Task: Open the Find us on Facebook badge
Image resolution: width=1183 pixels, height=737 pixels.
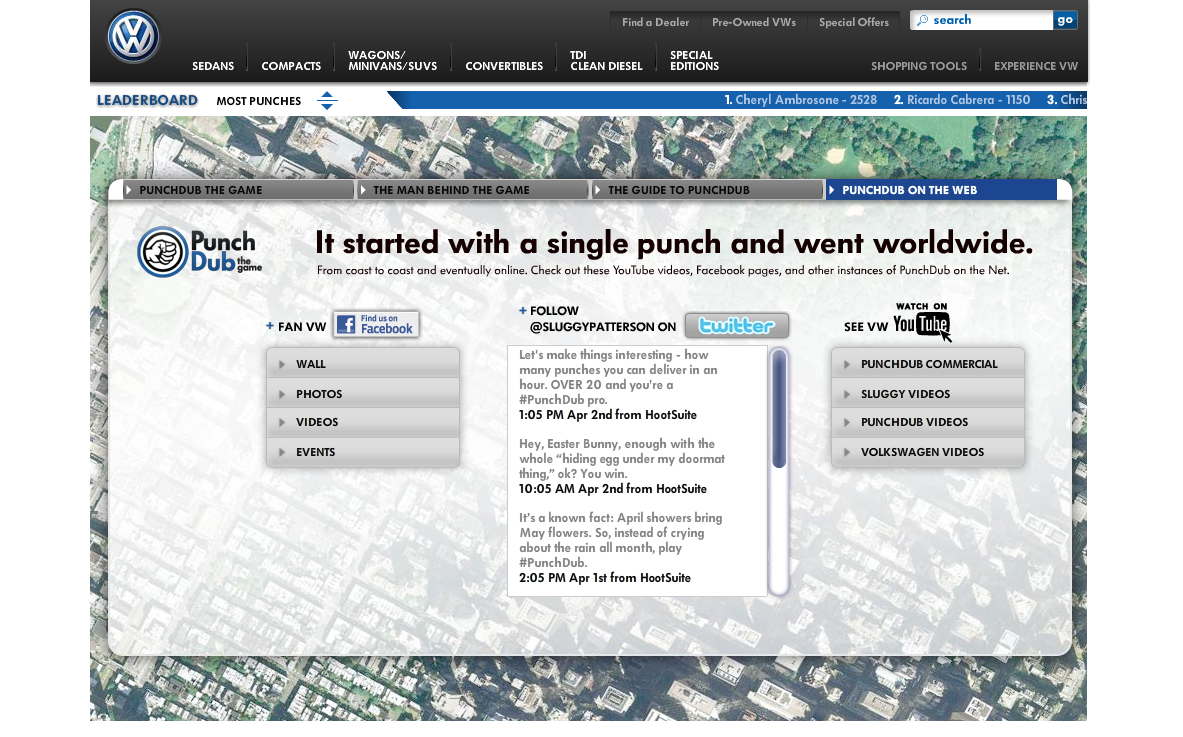Action: (376, 324)
